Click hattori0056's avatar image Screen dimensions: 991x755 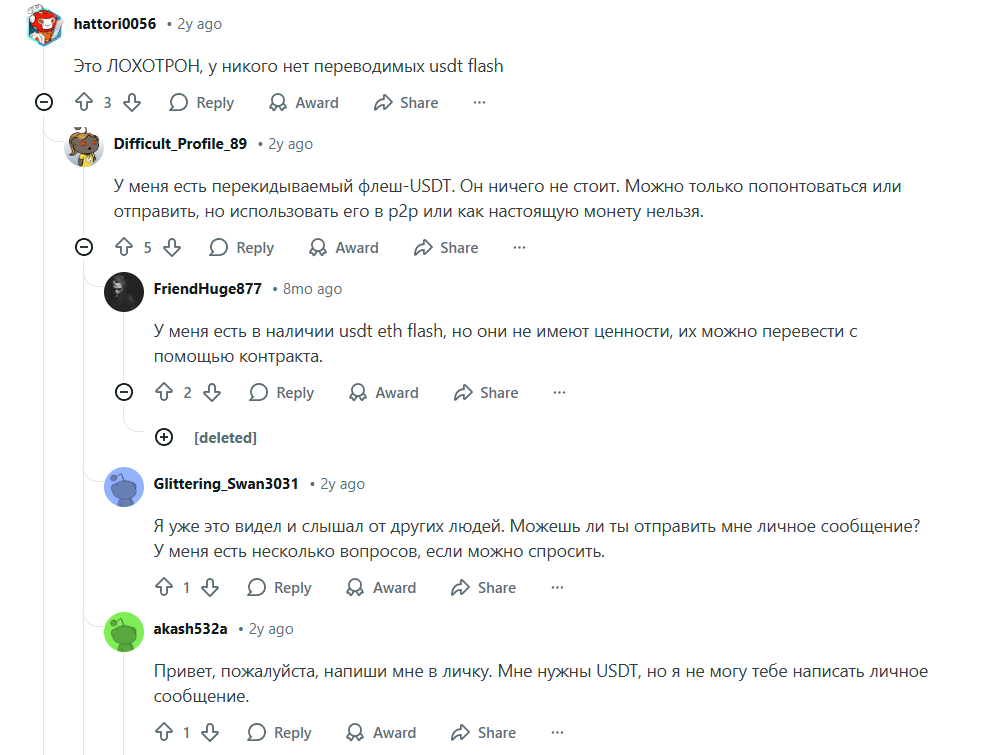(x=45, y=25)
